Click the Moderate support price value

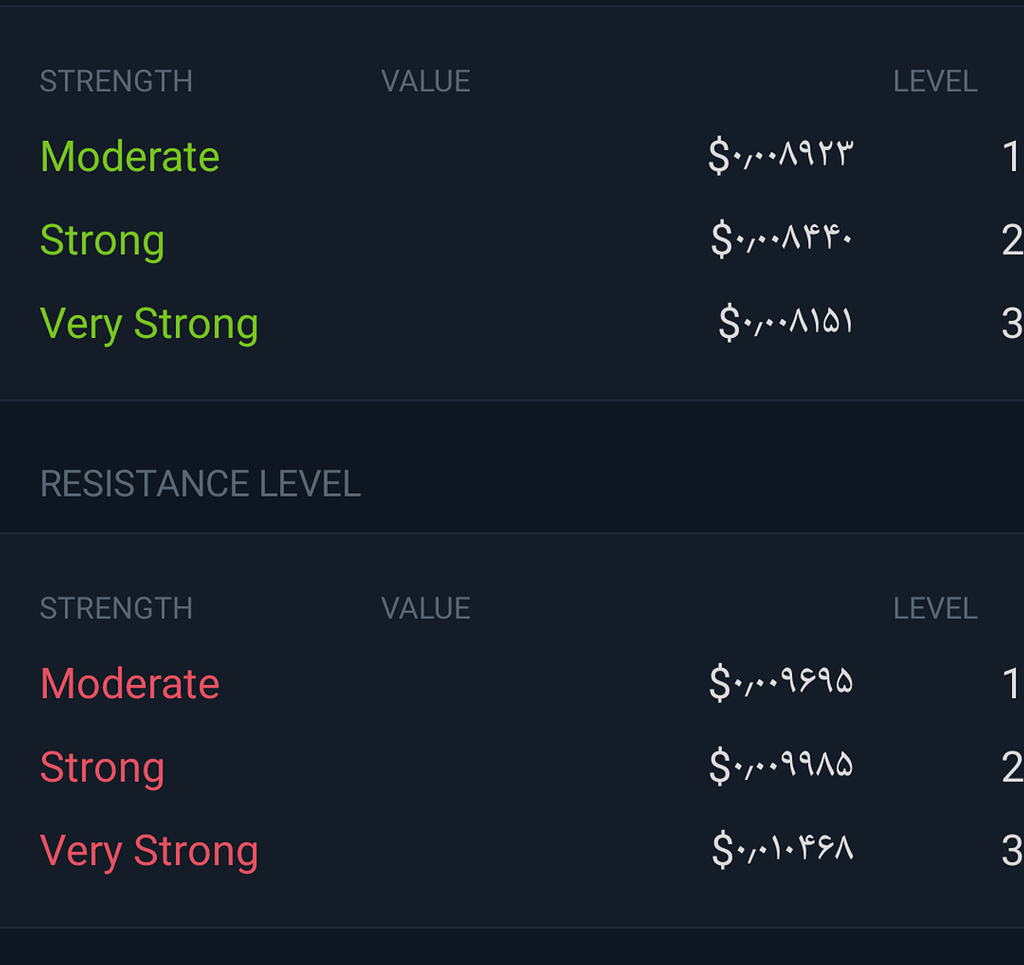pos(781,156)
